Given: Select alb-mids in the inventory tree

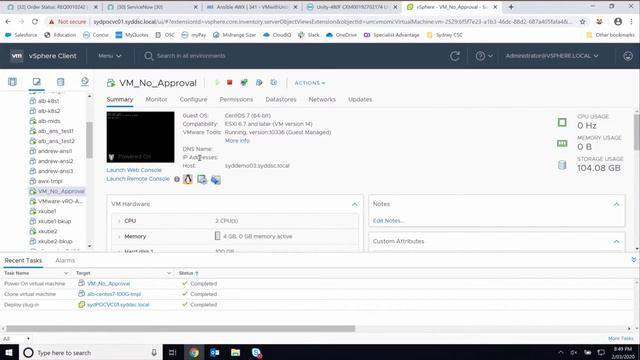Looking at the screenshot, I should tap(49, 121).
